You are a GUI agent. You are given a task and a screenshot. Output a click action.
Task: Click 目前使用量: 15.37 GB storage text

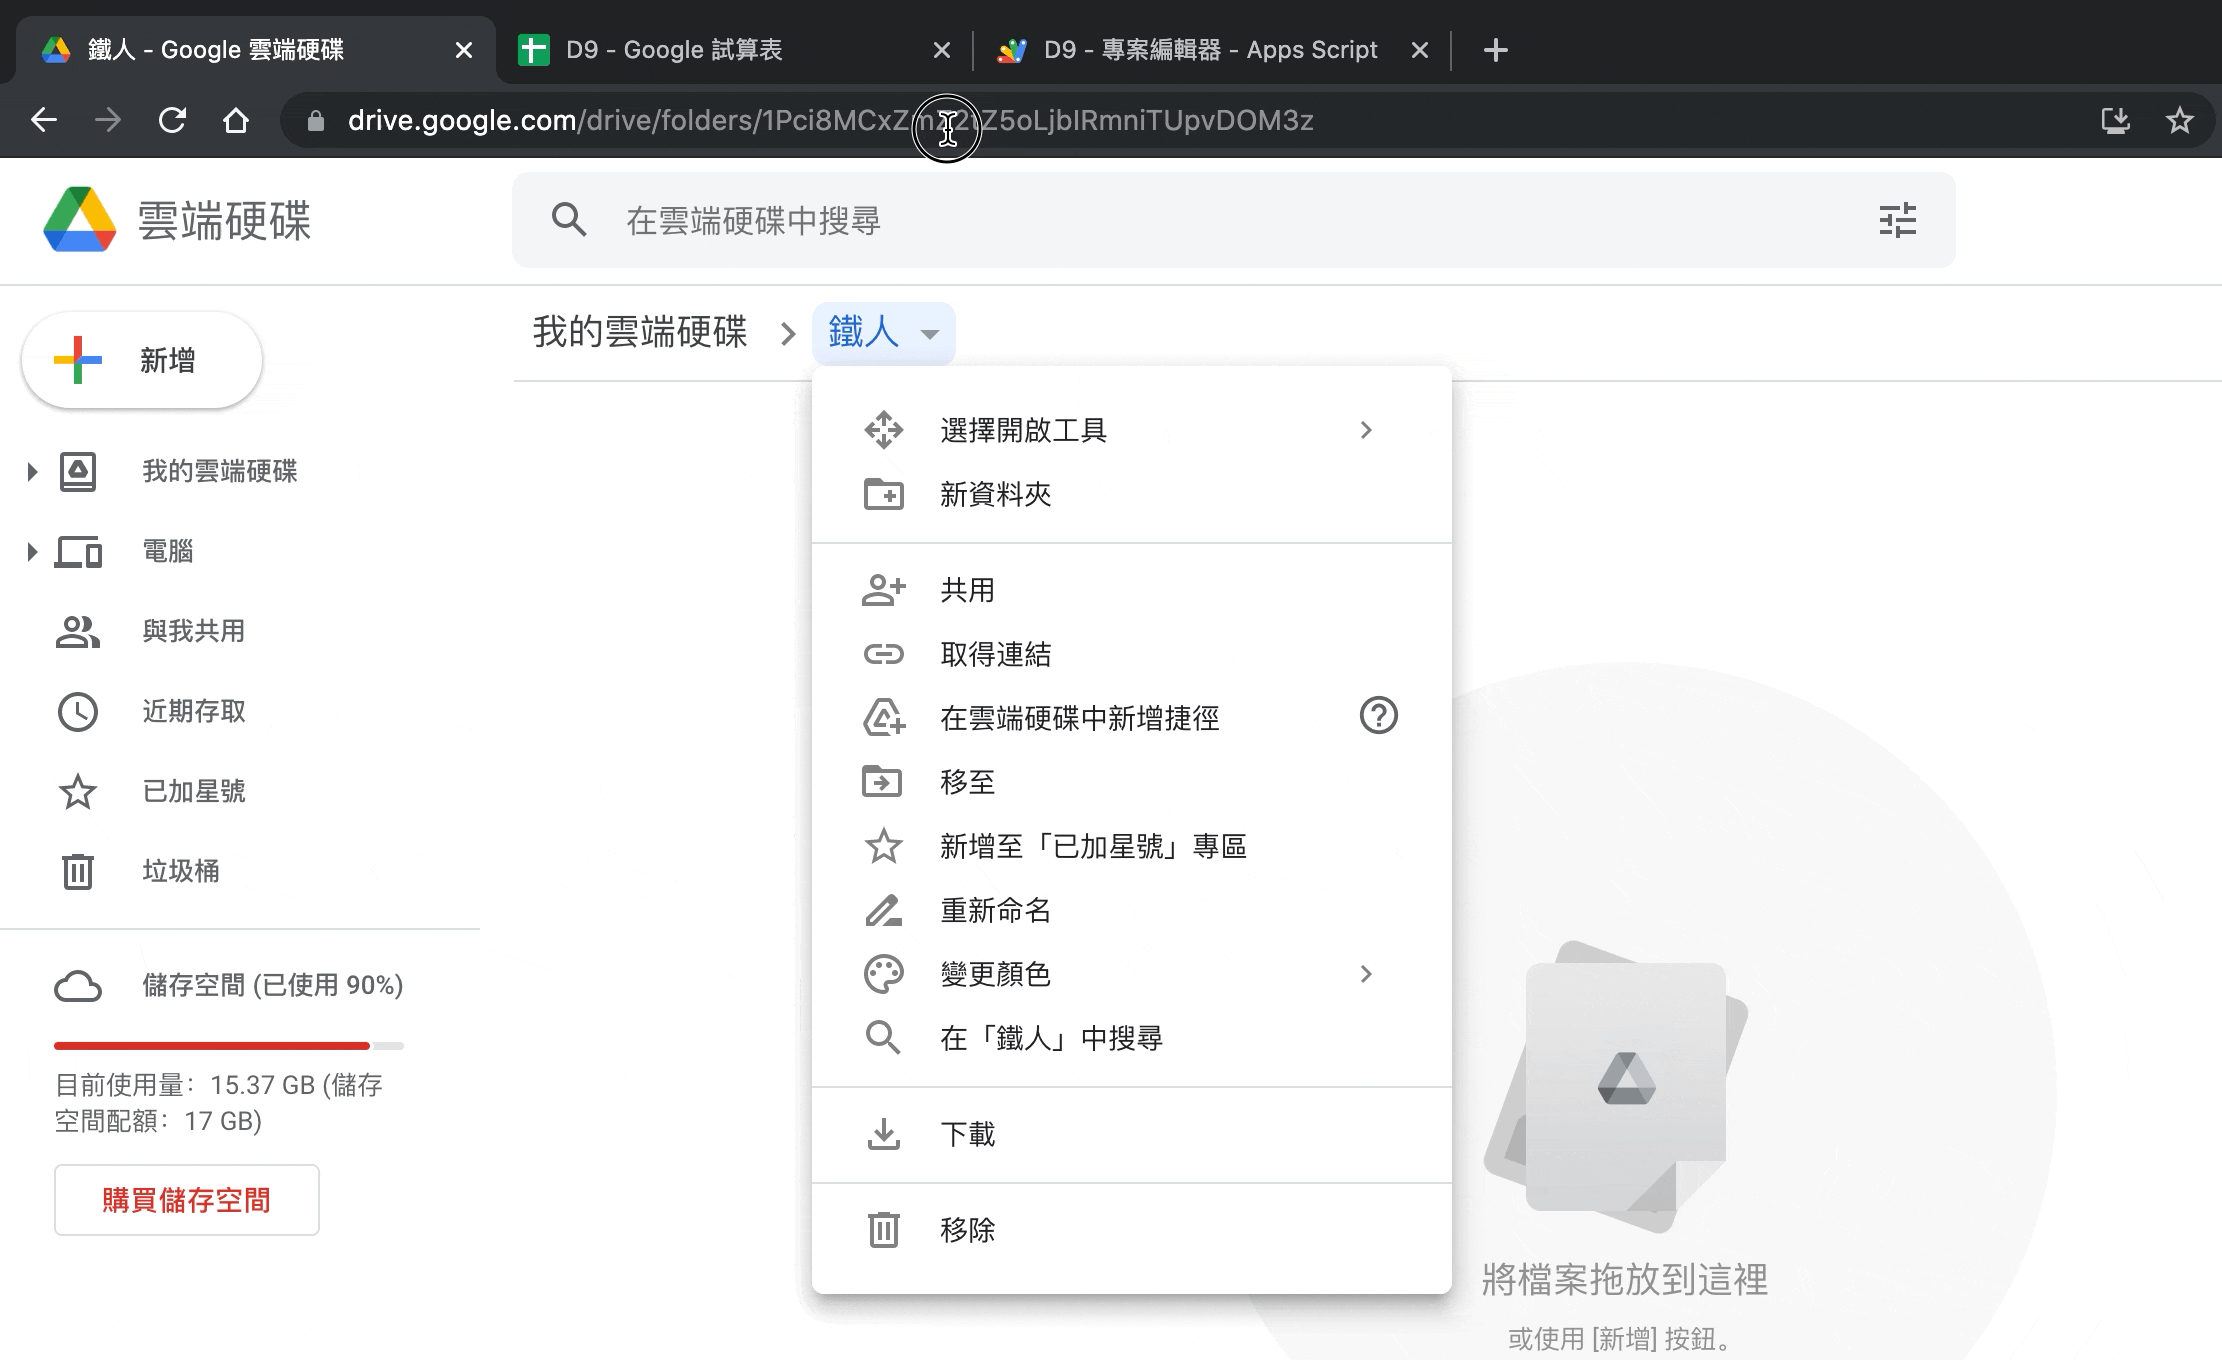point(219,1103)
